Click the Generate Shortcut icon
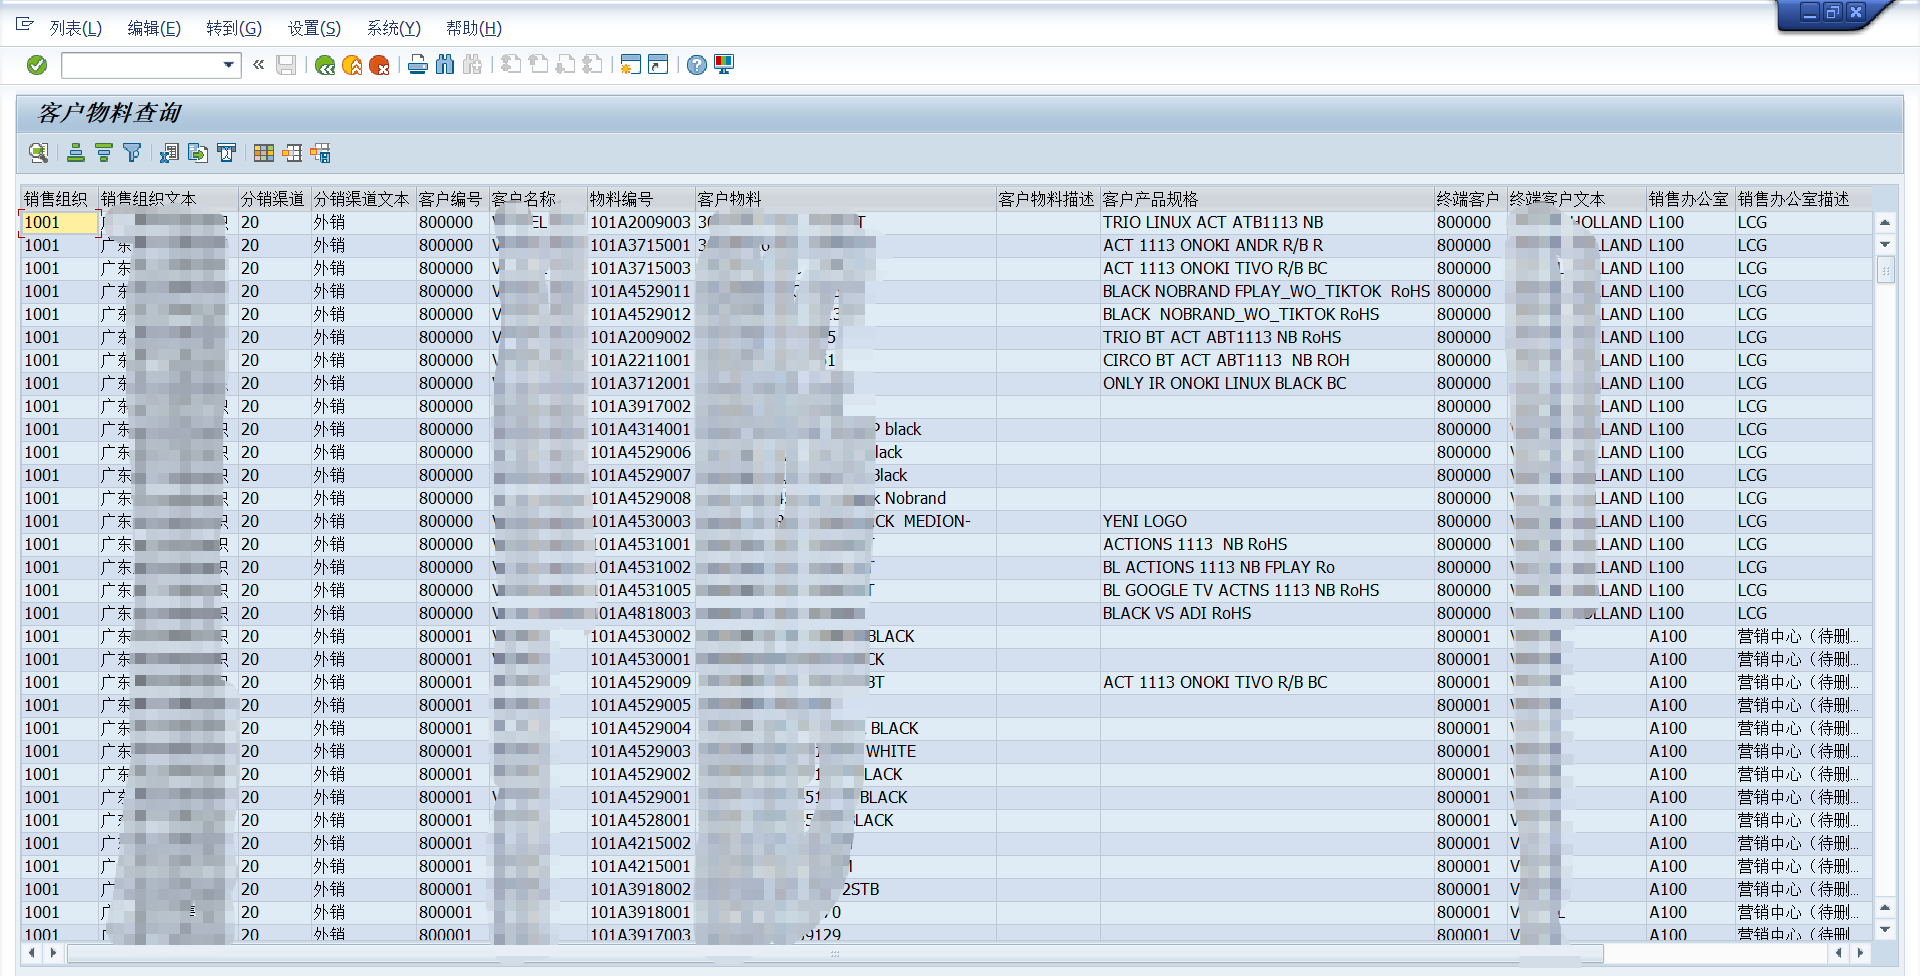The image size is (1920, 976). (x=658, y=65)
